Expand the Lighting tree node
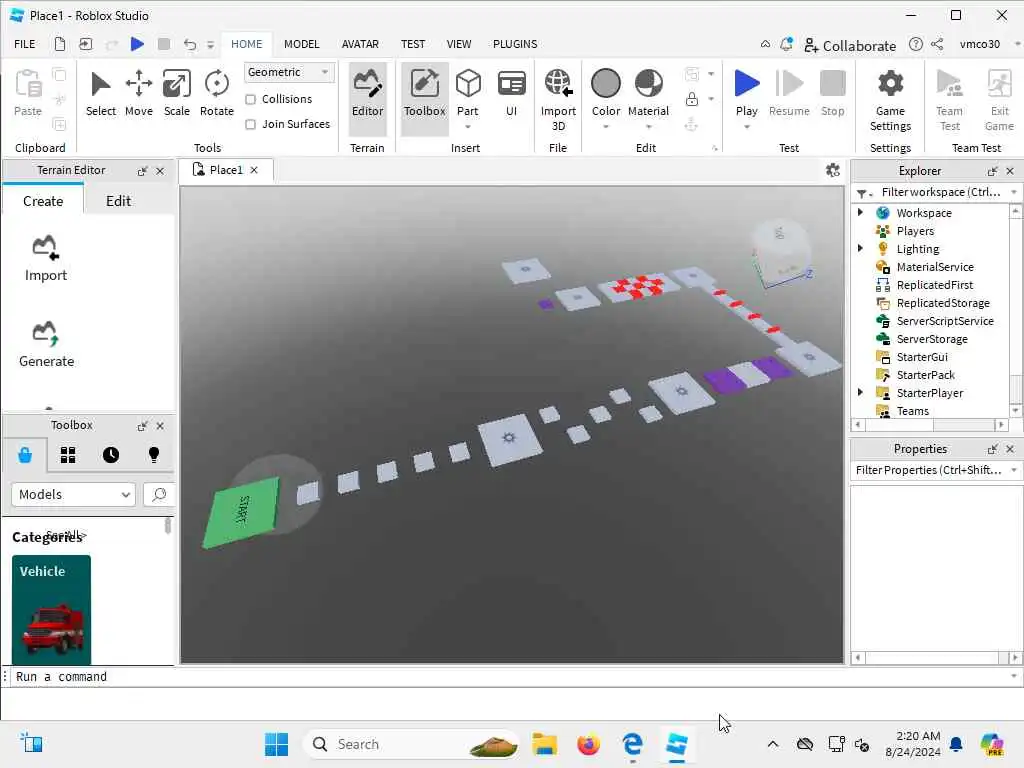 click(860, 248)
